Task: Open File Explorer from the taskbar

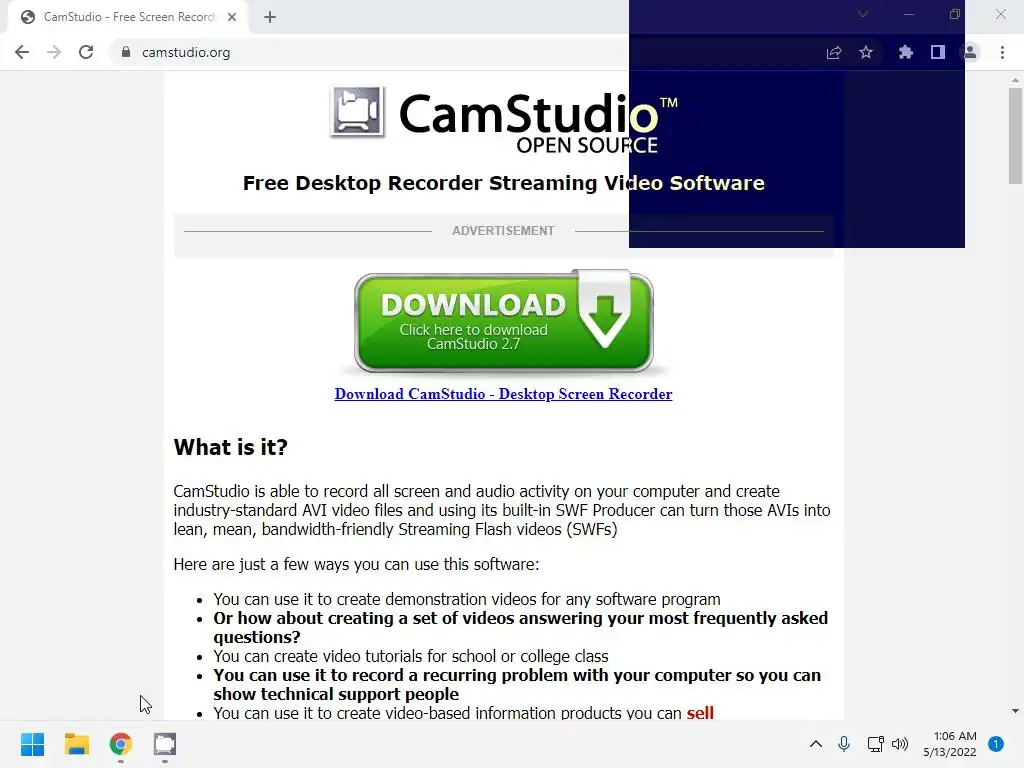Action: click(x=76, y=744)
